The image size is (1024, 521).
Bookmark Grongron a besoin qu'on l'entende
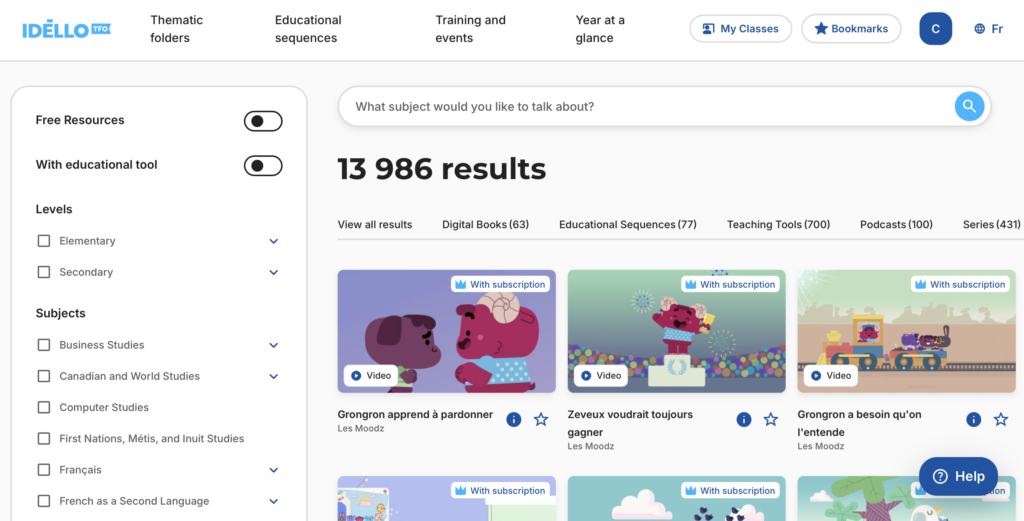point(1000,420)
